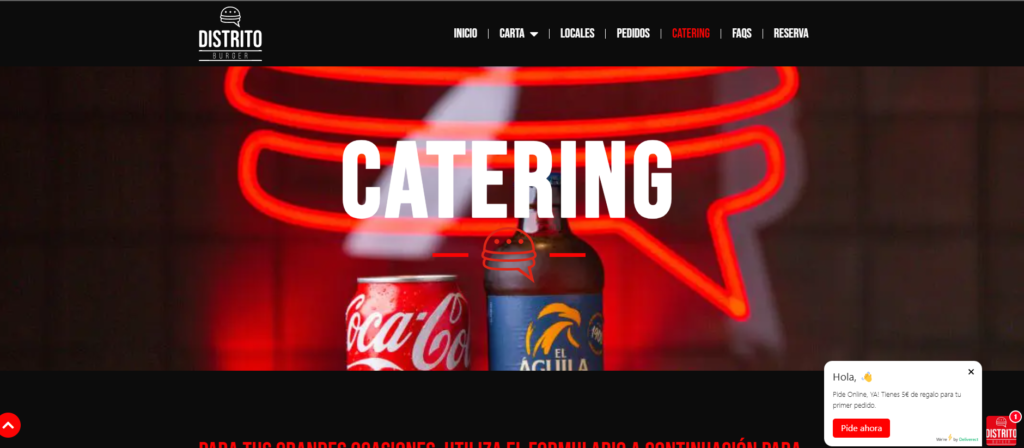This screenshot has width=1024, height=448.
Task: Click the Distrito Burger logo in header
Action: 231,34
